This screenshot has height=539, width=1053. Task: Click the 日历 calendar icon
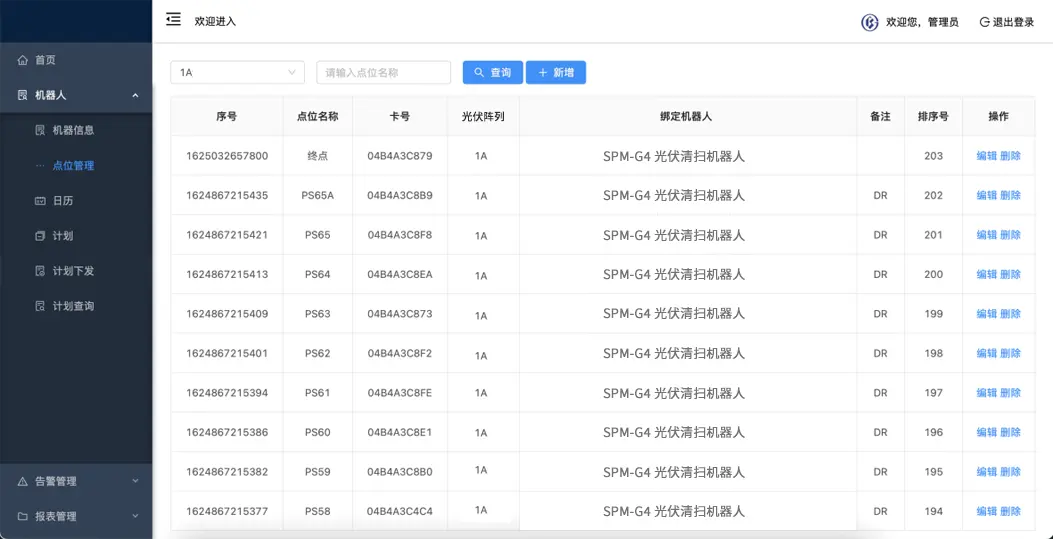(x=40, y=201)
